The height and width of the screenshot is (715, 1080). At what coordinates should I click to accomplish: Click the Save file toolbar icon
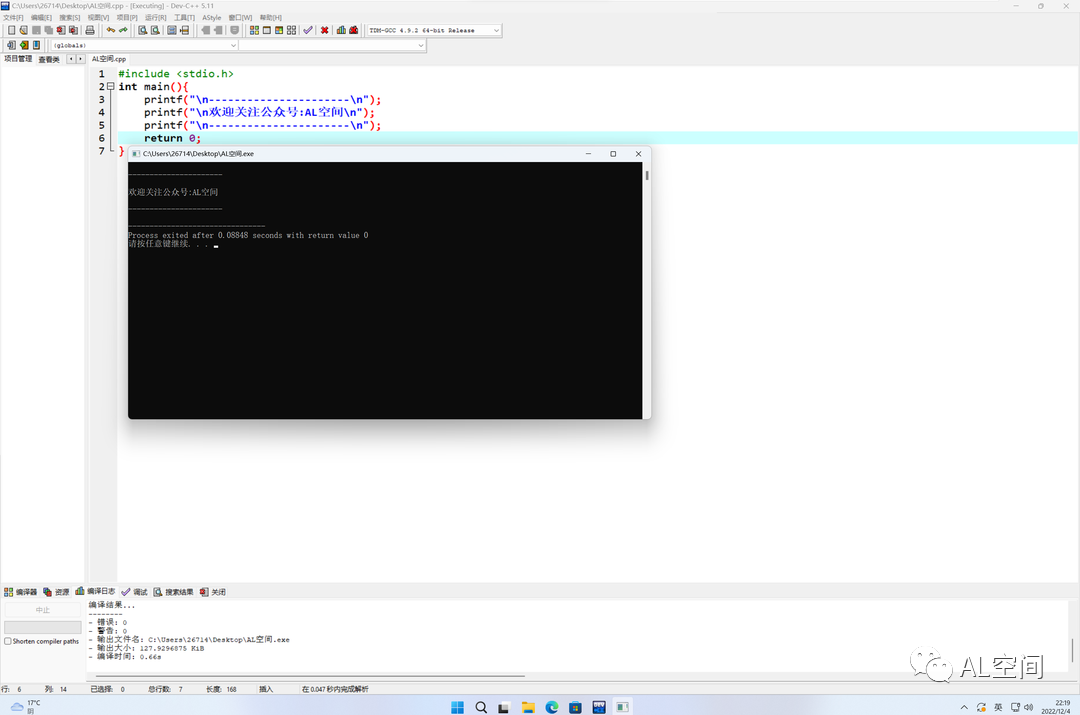pyautogui.click(x=36, y=30)
